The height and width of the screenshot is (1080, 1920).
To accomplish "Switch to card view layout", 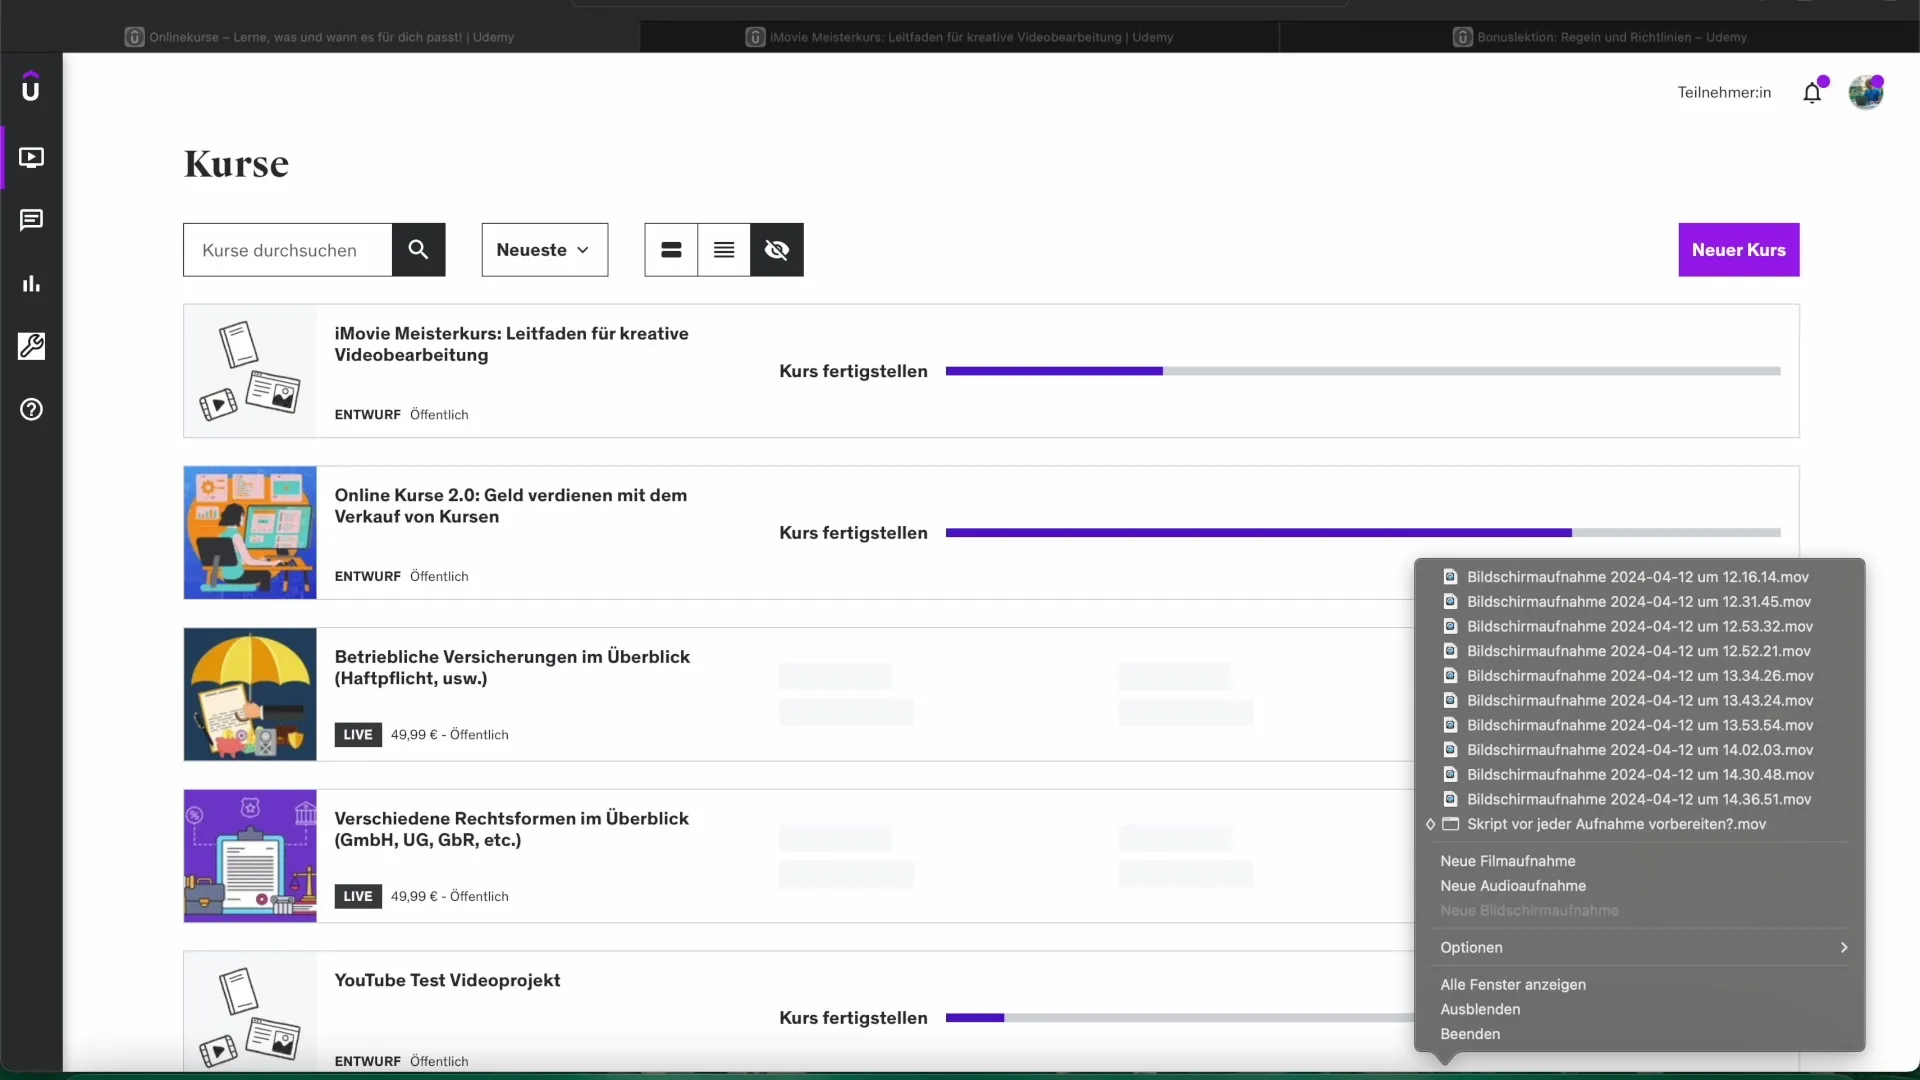I will (x=671, y=249).
